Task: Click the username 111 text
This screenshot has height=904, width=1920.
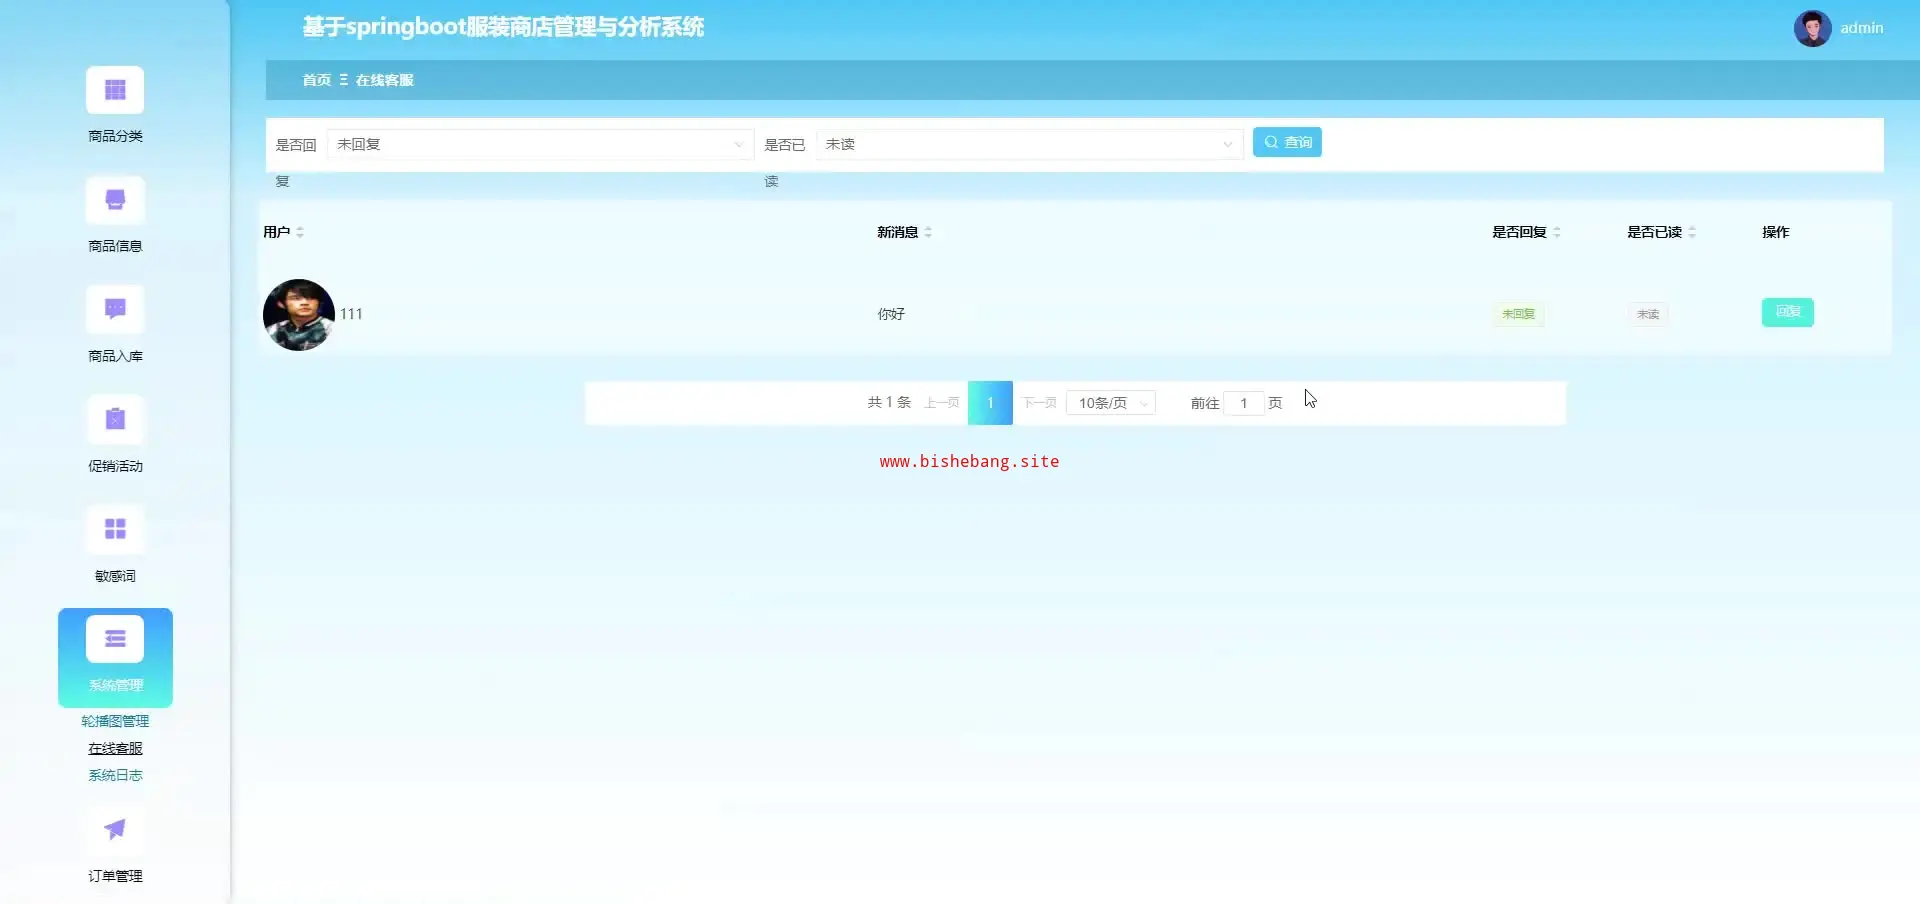Action: pyautogui.click(x=351, y=314)
